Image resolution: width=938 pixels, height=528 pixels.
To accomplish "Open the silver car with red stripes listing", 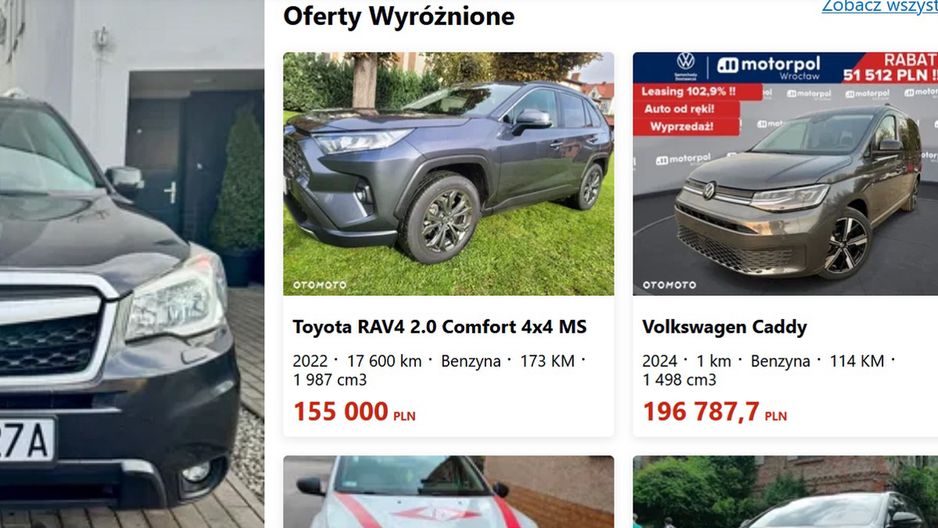I will coord(448,492).
